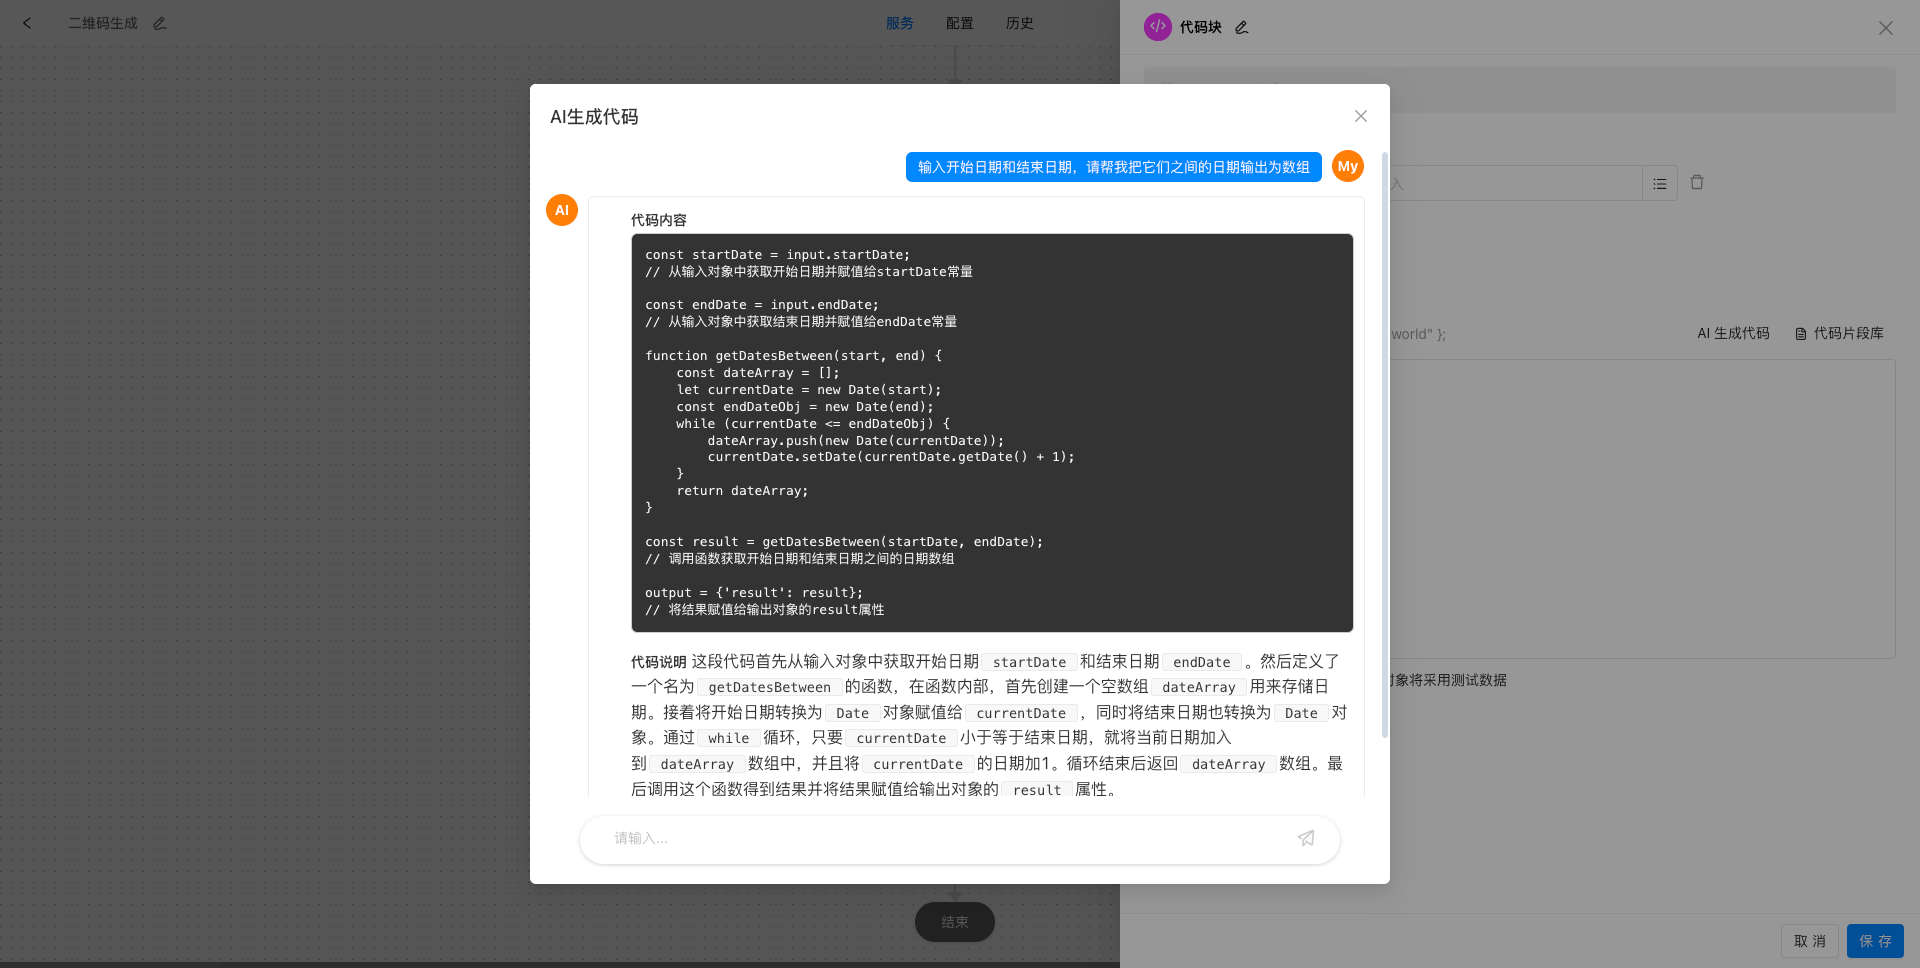Click the My user avatar beside the prompt bubble
The height and width of the screenshot is (968, 1920).
(x=1346, y=166)
